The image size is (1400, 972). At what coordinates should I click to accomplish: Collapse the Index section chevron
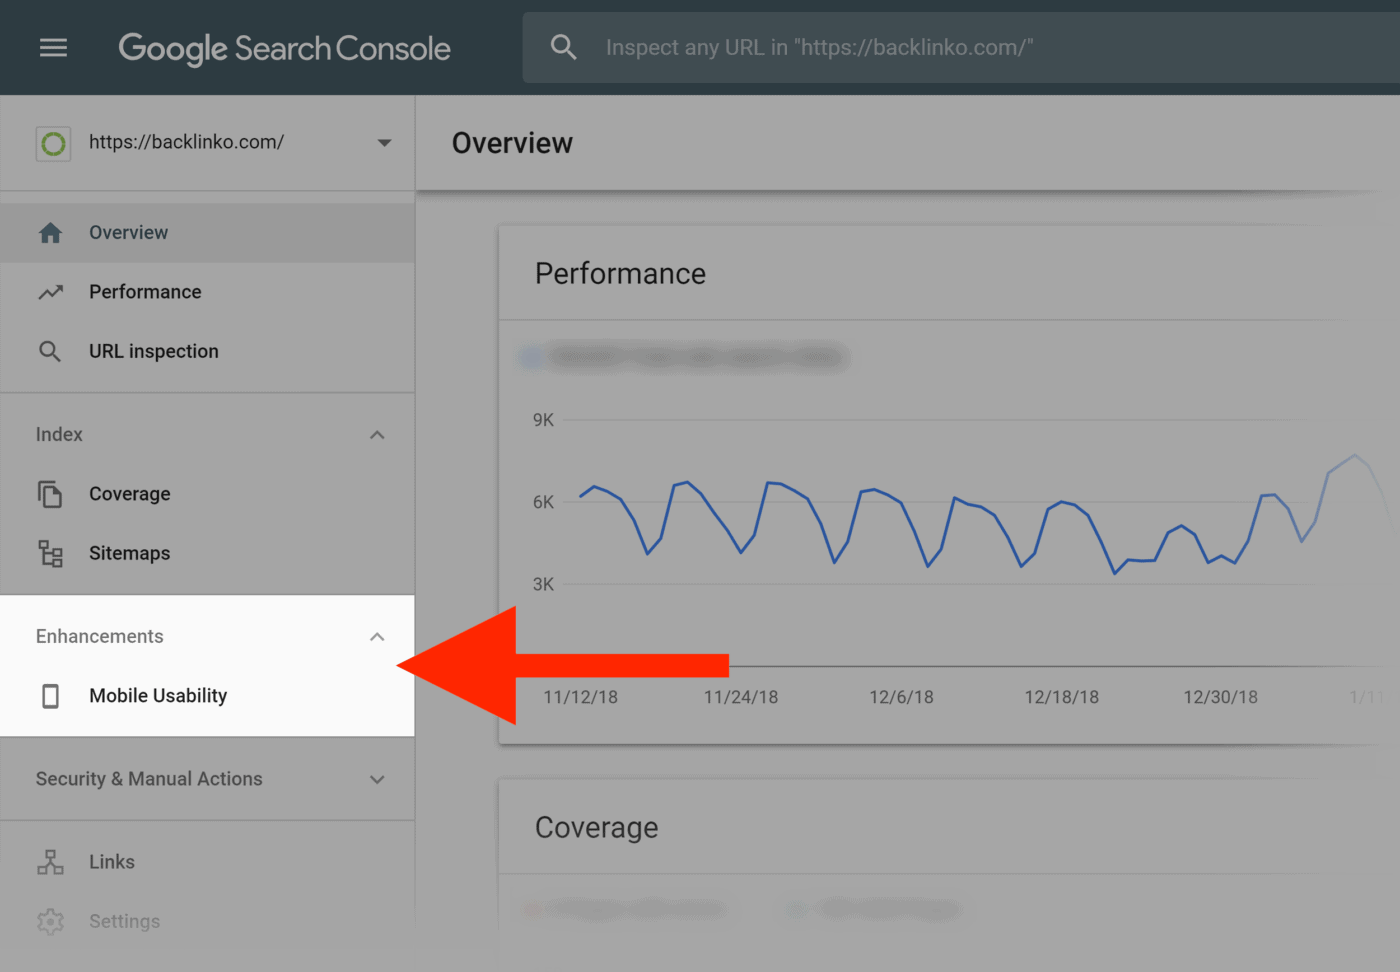coord(377,435)
